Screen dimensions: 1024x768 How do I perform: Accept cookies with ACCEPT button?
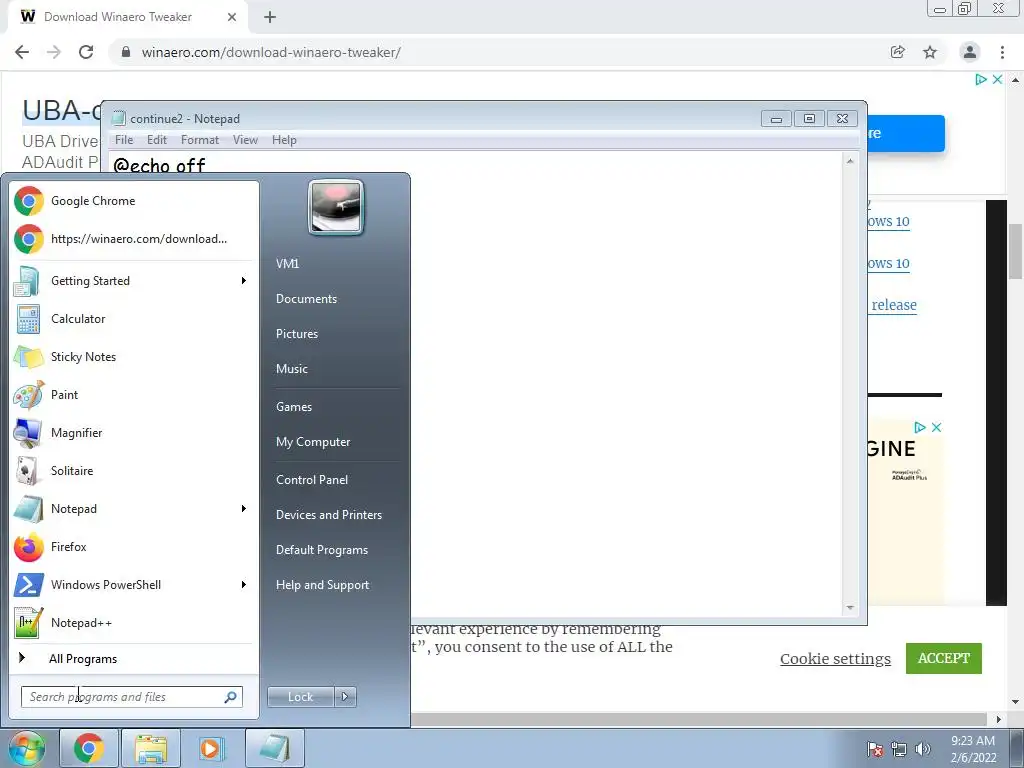coord(944,658)
